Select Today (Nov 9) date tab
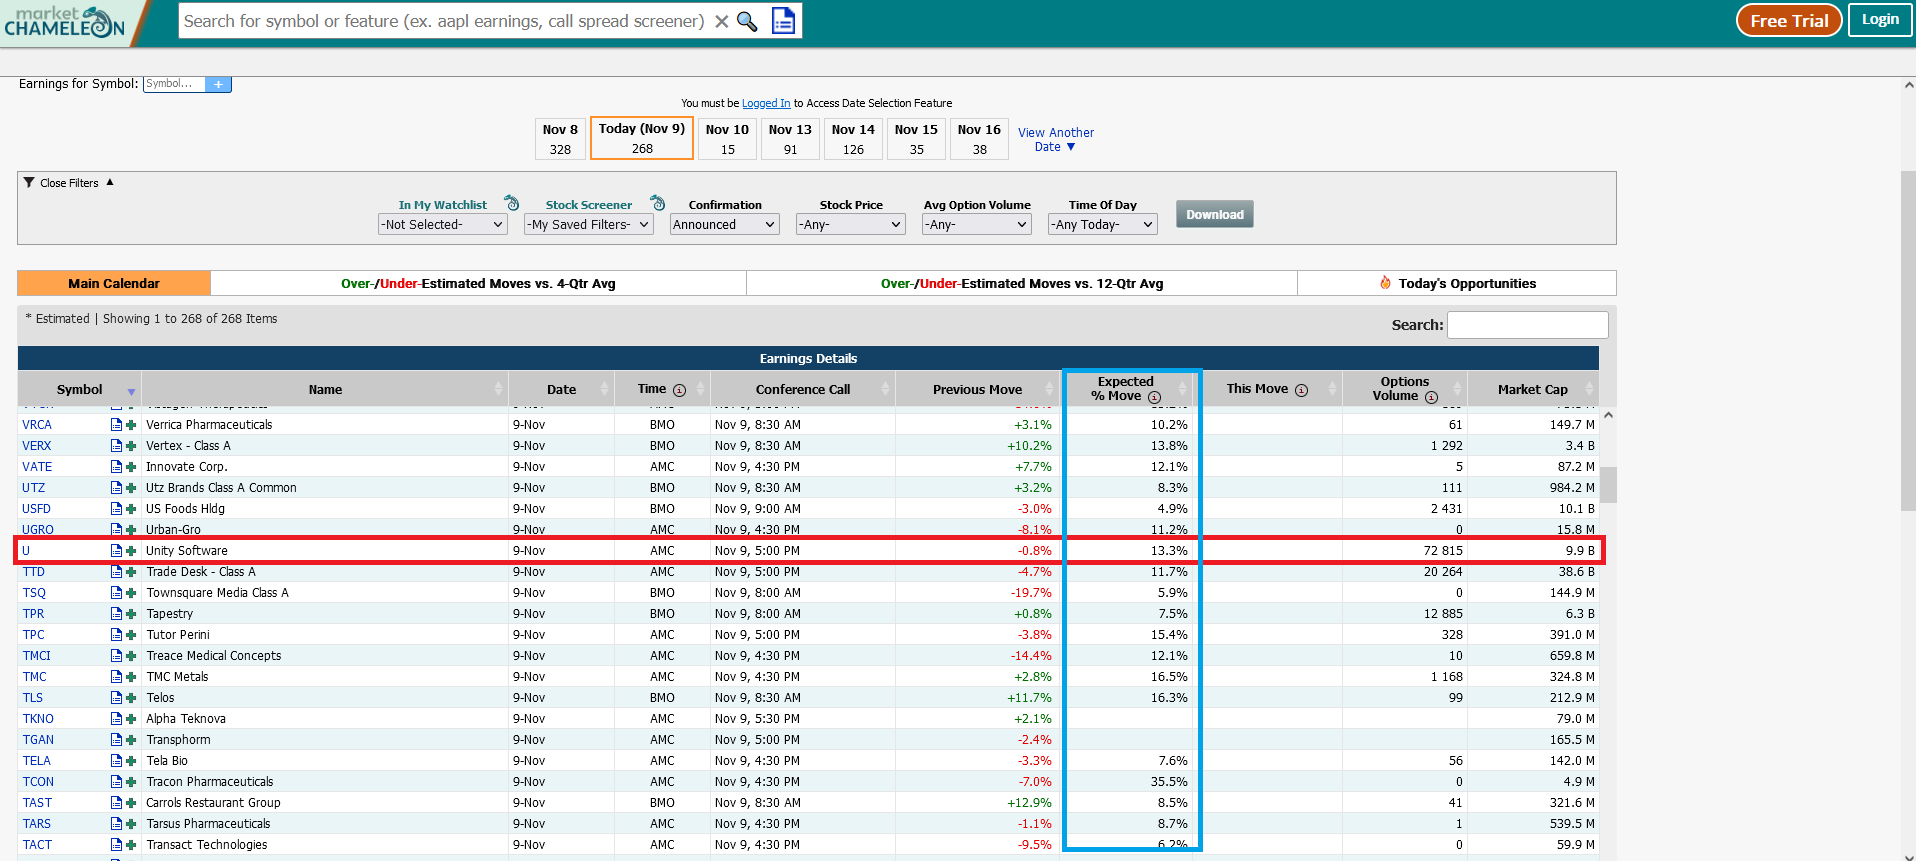Image resolution: width=1916 pixels, height=861 pixels. pos(642,138)
